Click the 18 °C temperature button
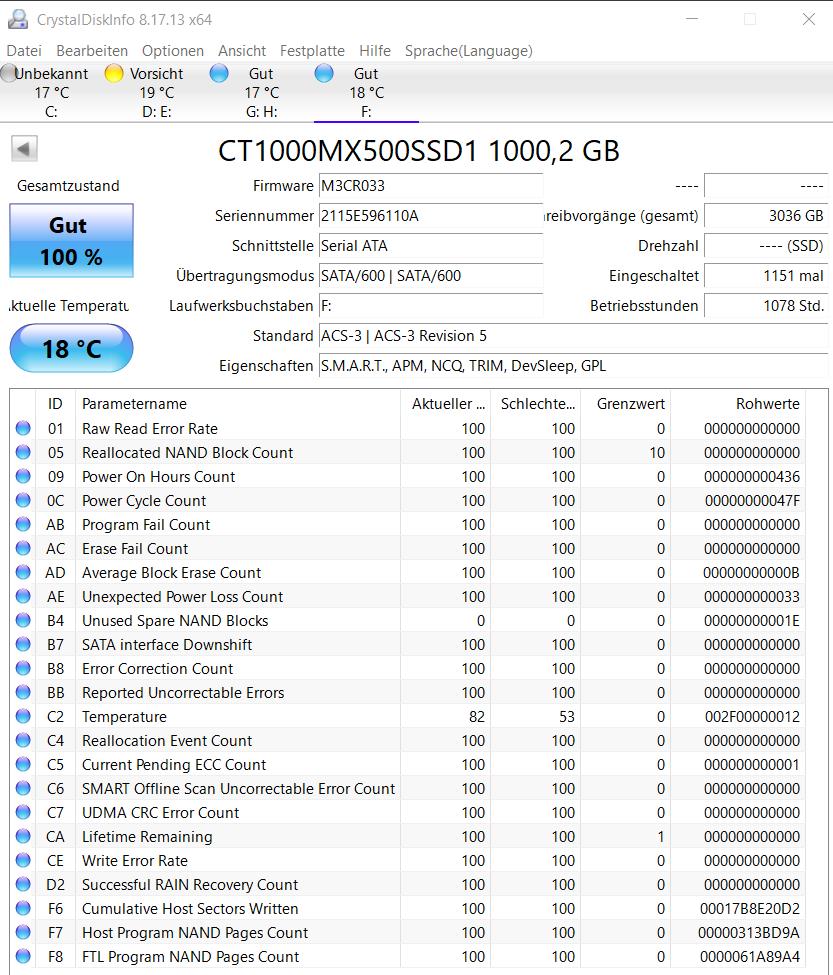This screenshot has height=975, width=833. 71,348
